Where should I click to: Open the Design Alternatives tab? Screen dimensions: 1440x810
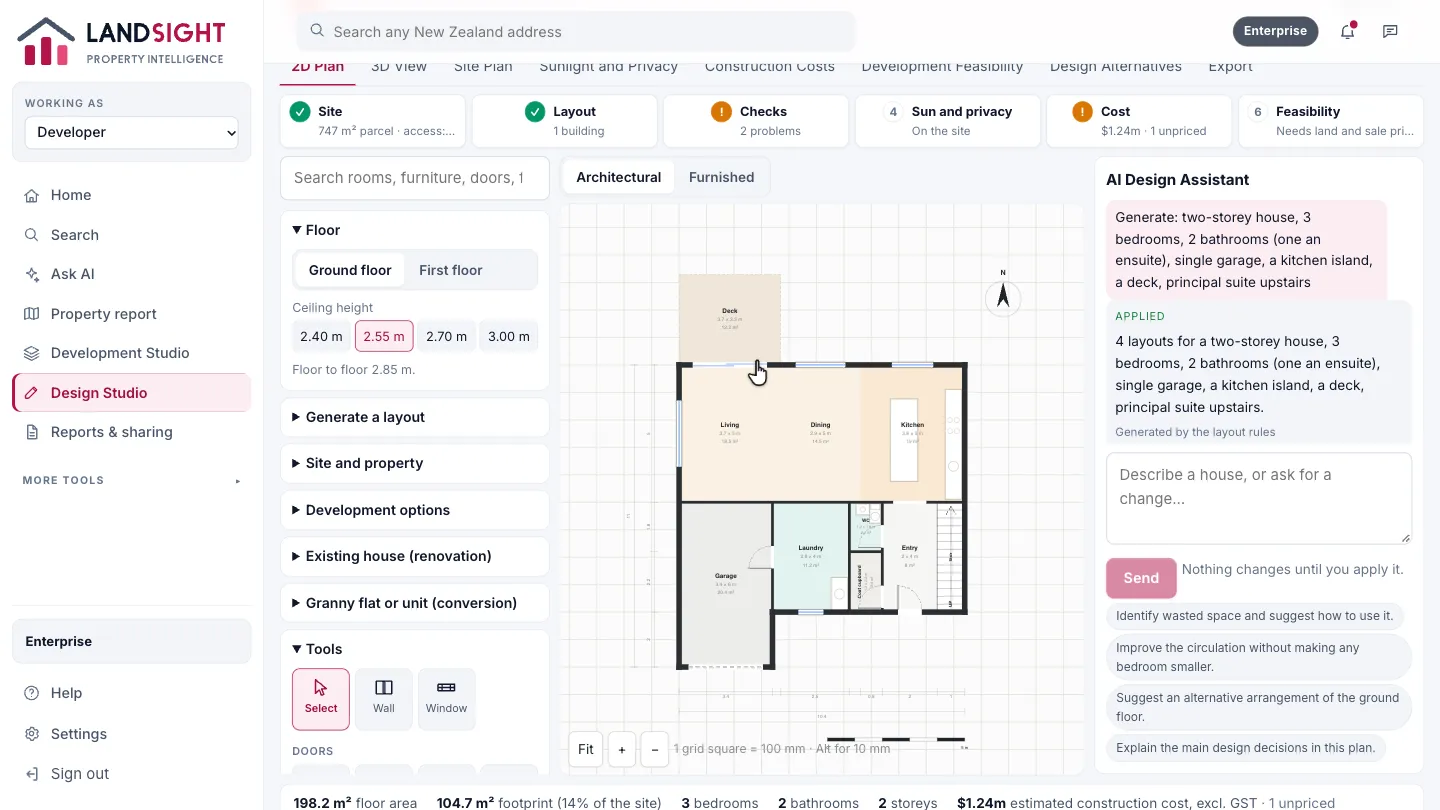tap(1116, 67)
